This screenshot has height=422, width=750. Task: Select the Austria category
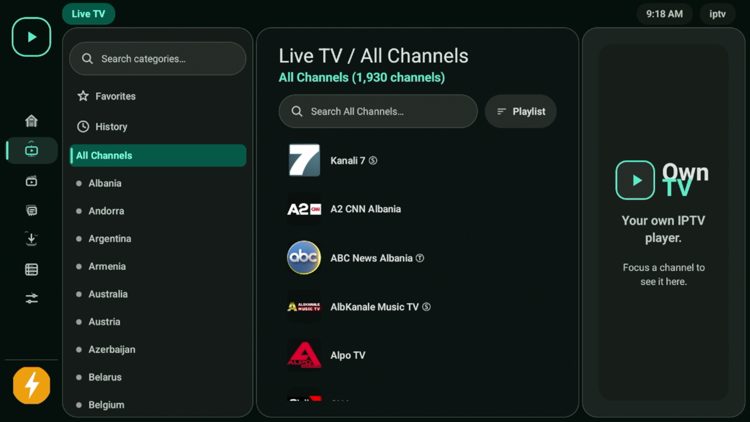(158, 322)
